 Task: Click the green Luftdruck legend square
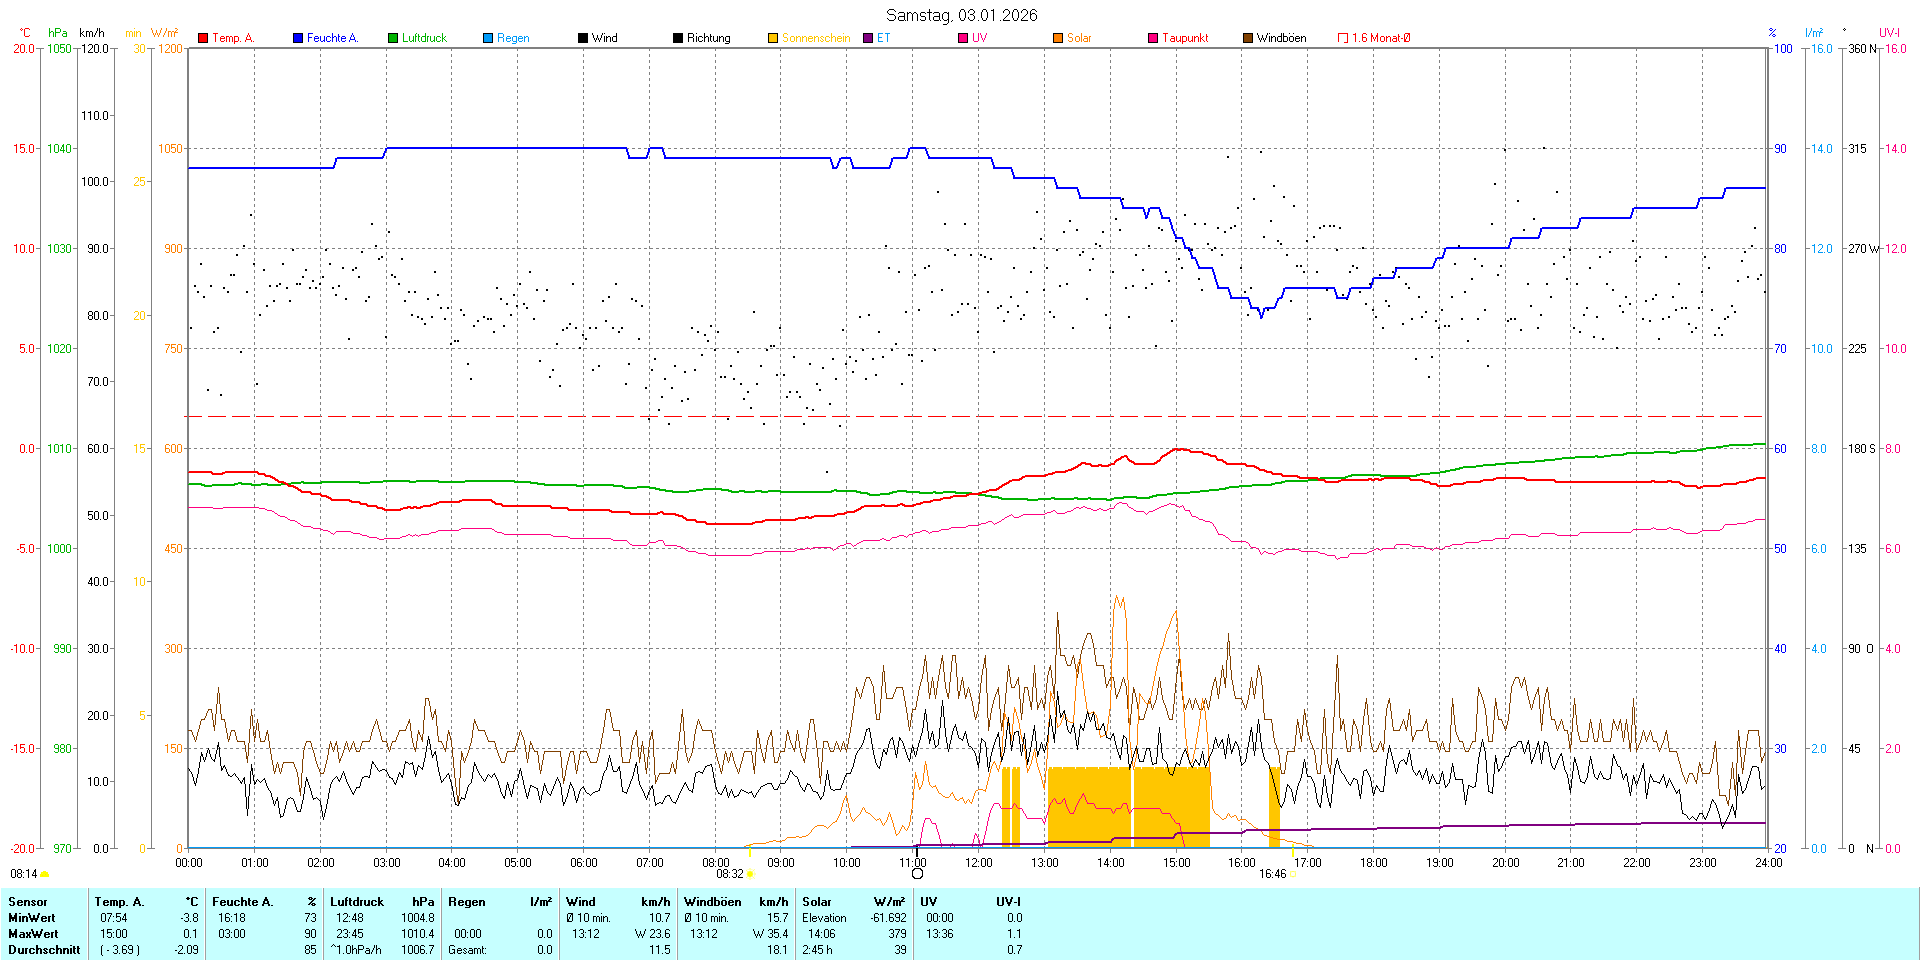tap(393, 38)
